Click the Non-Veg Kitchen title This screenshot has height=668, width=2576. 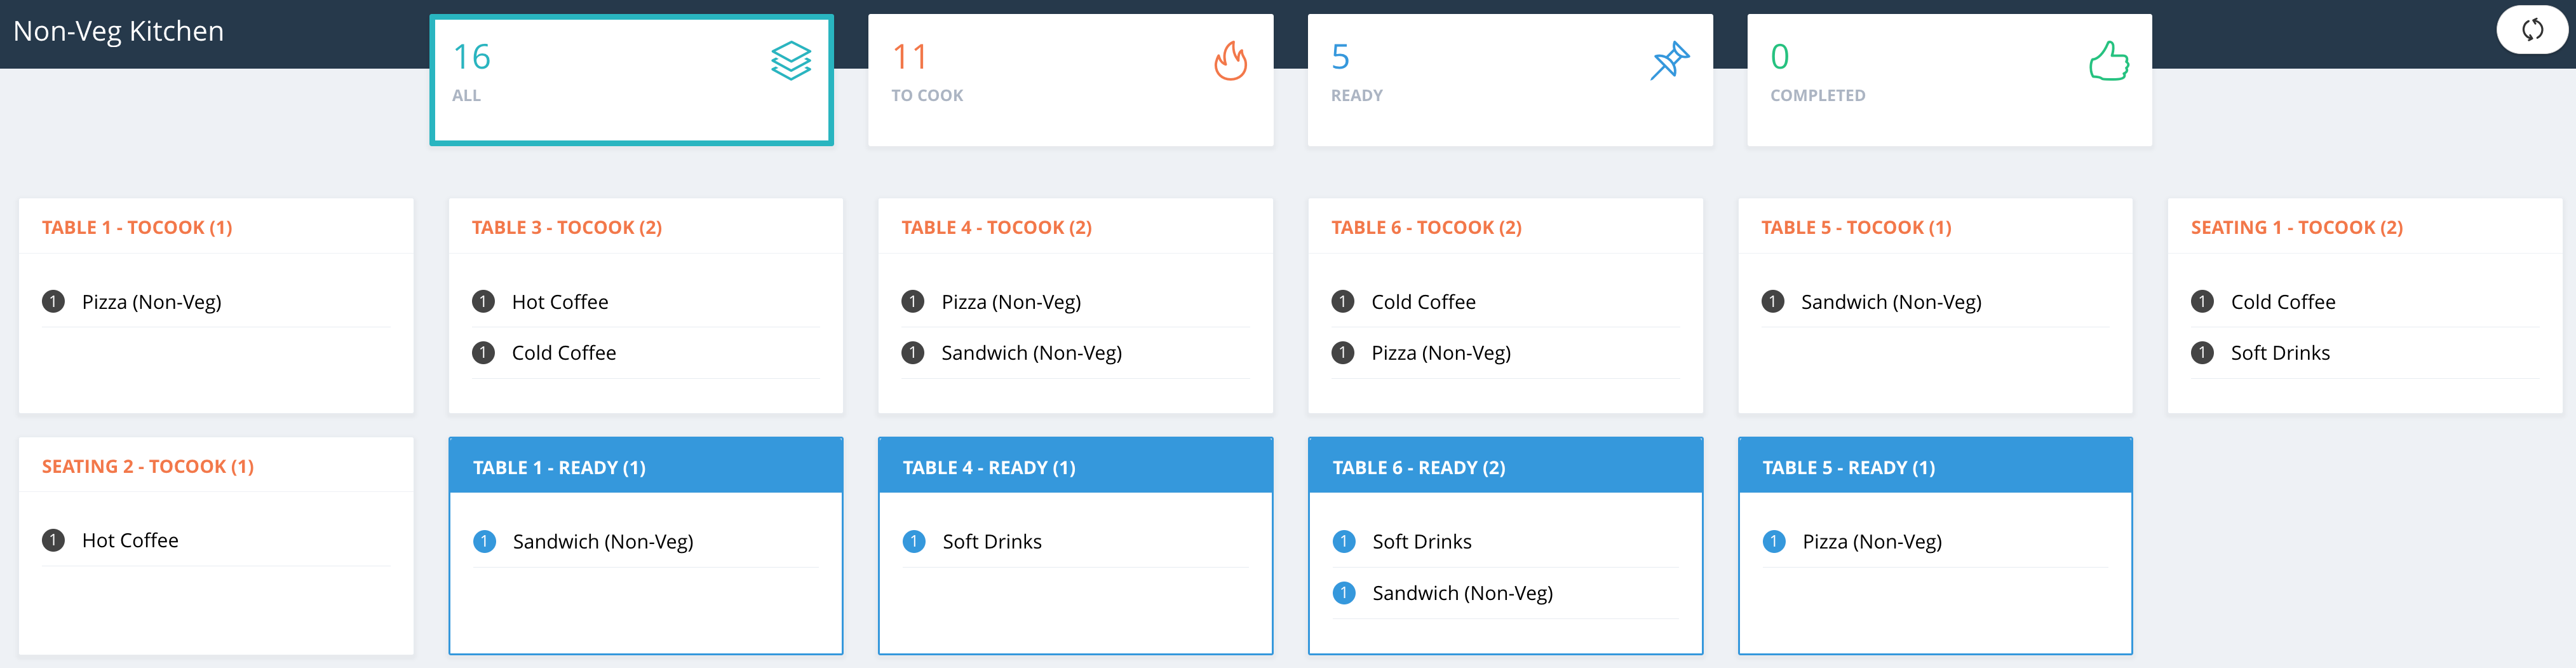pos(118,31)
